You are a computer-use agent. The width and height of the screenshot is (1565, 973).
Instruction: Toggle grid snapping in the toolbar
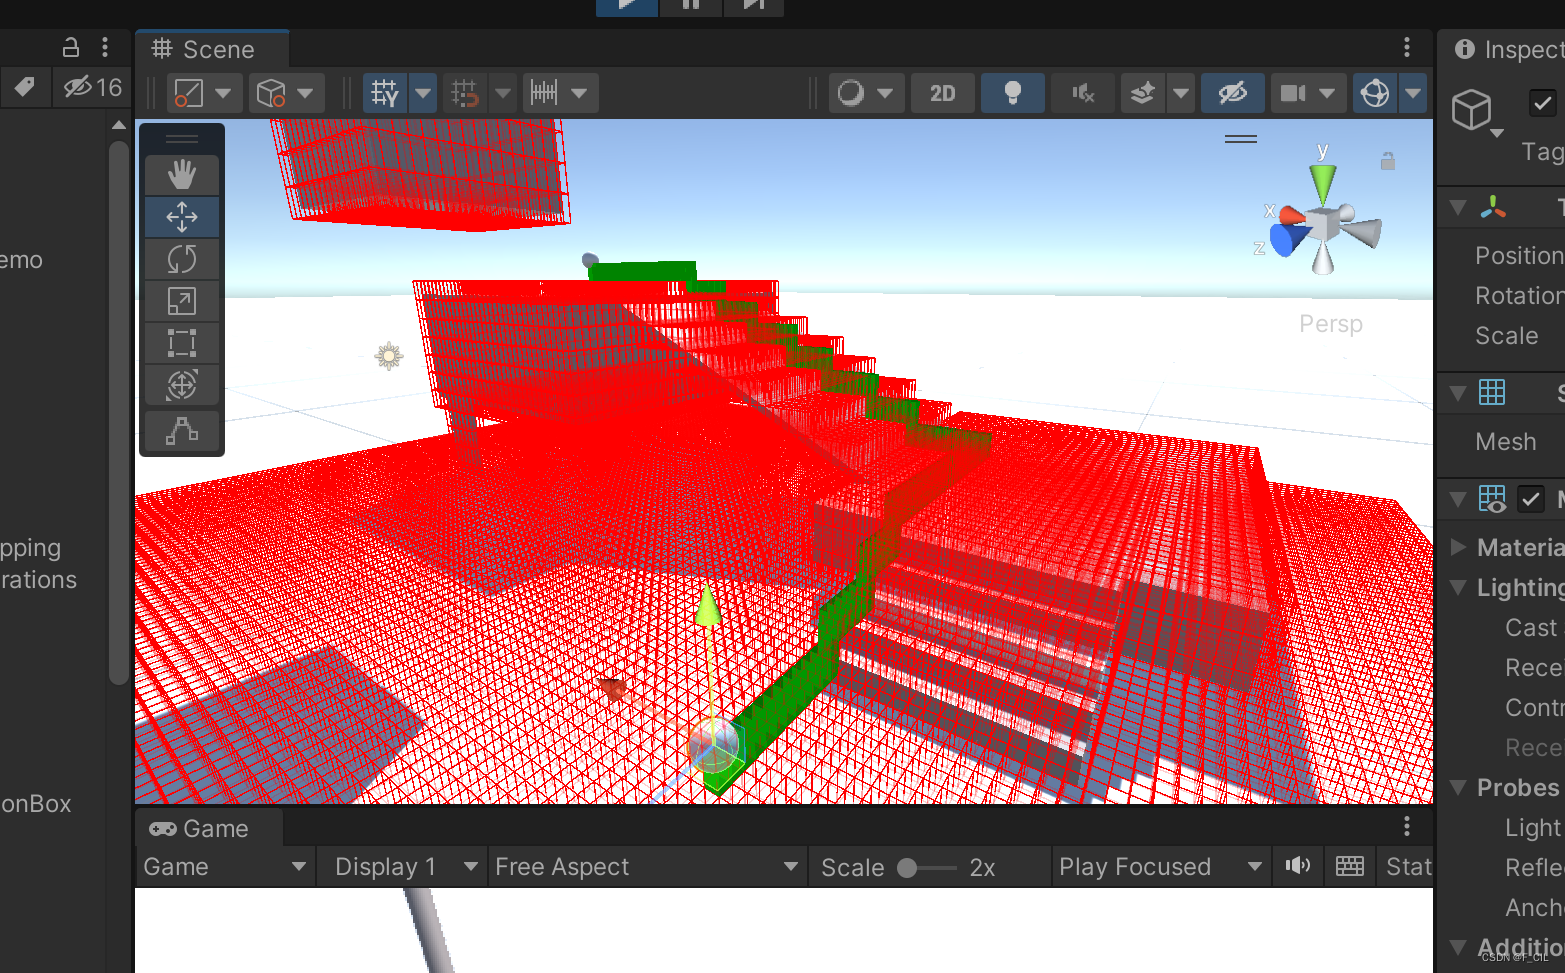pos(462,92)
